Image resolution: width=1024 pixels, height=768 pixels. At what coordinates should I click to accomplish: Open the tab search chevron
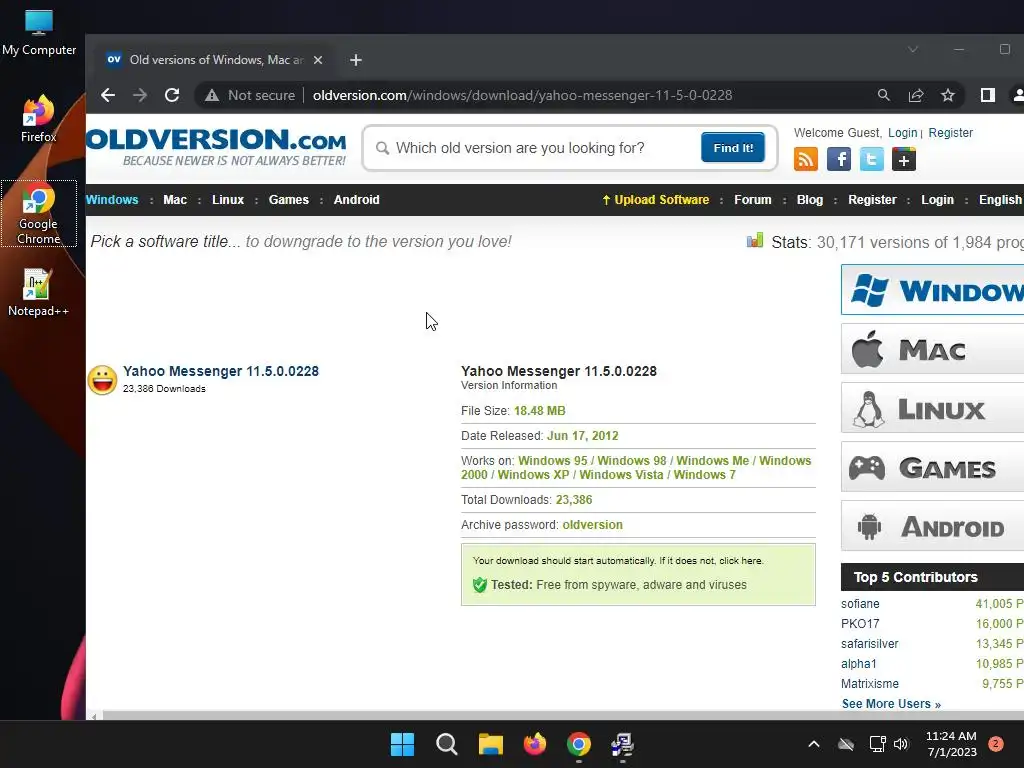pyautogui.click(x=913, y=50)
